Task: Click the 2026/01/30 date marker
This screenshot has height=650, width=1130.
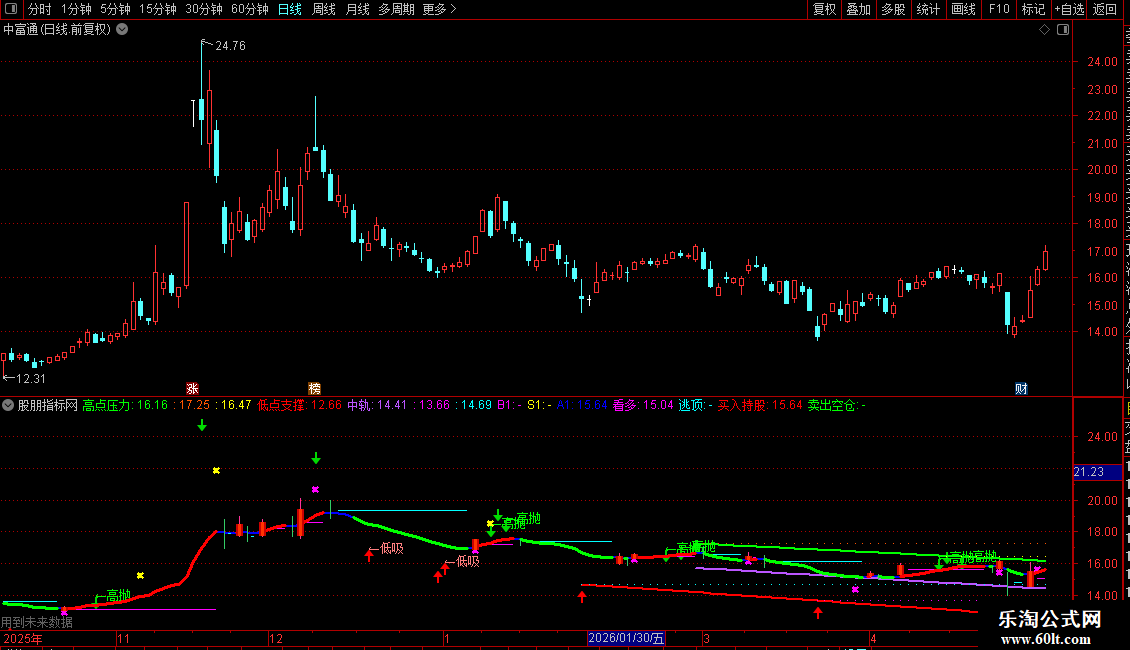Action: (x=626, y=638)
